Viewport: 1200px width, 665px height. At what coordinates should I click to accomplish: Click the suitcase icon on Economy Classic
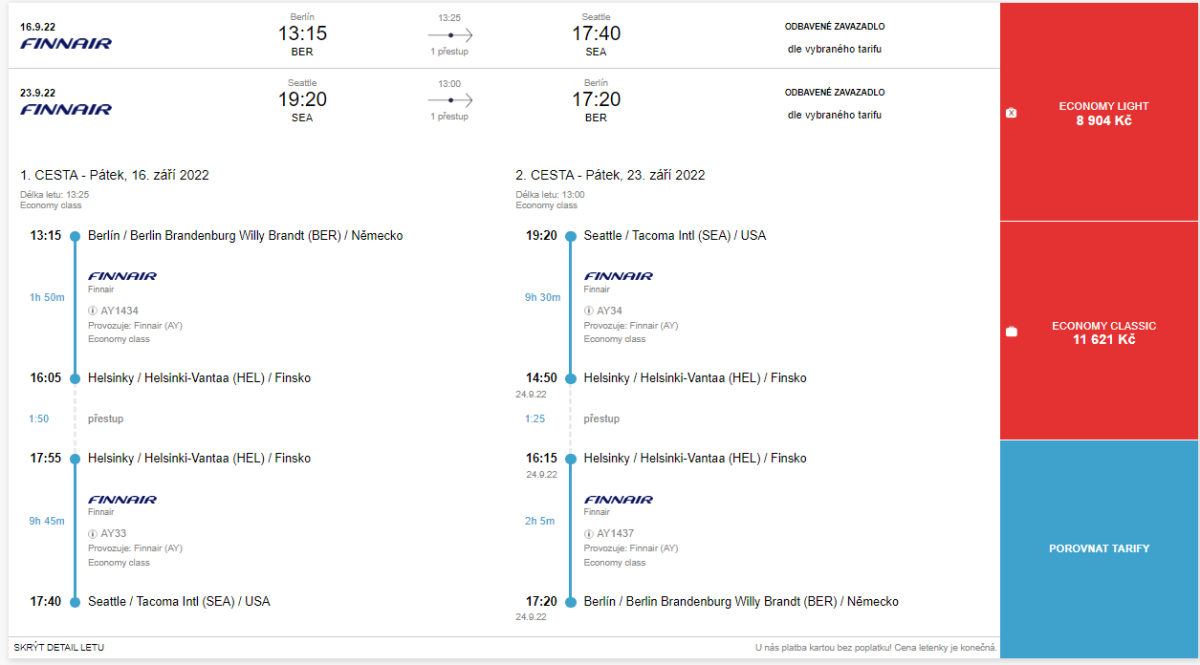coord(1011,332)
